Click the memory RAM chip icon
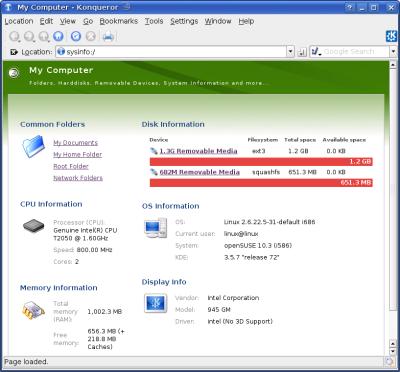Image resolution: width=400 pixels, height=372 pixels. [33, 310]
